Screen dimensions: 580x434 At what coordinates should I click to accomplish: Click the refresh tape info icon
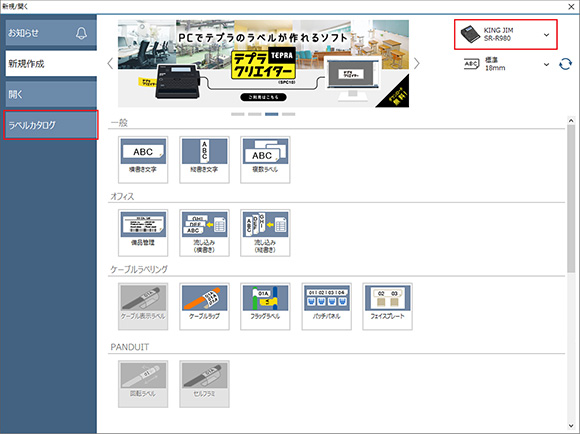click(x=565, y=64)
